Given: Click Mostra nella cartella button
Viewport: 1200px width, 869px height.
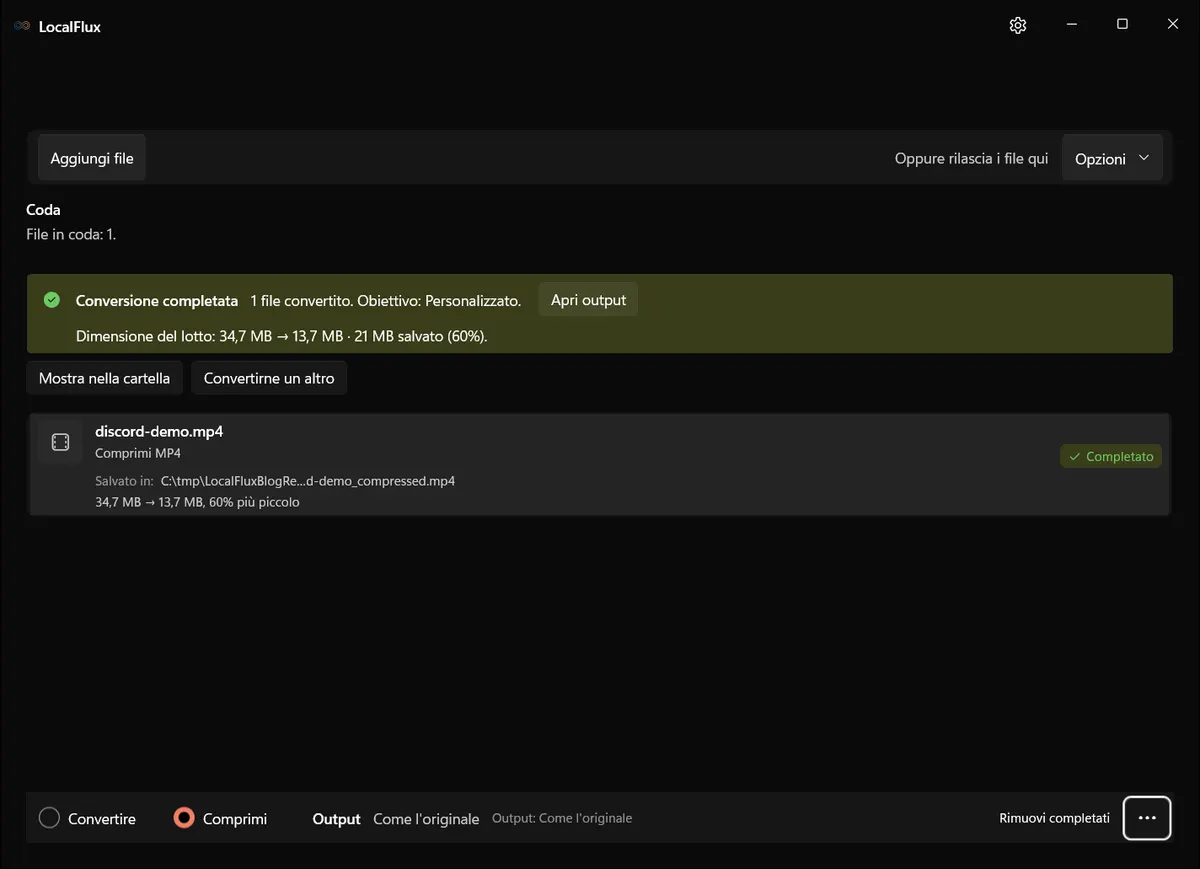Looking at the screenshot, I should click(104, 378).
